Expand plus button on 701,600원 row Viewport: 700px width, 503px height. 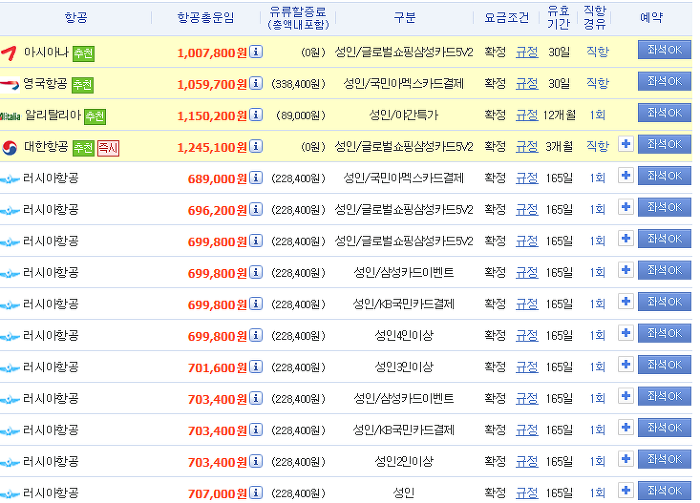[x=626, y=365]
